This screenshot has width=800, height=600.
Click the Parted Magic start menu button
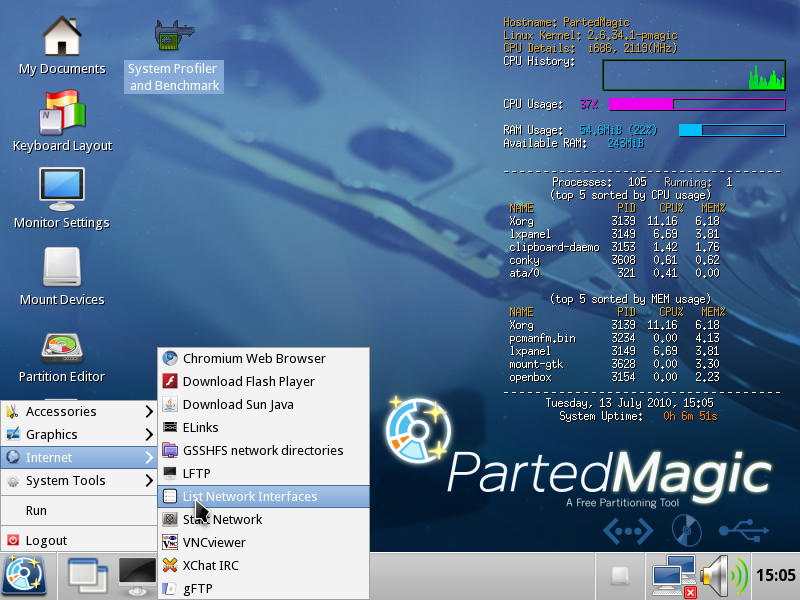tap(23, 576)
